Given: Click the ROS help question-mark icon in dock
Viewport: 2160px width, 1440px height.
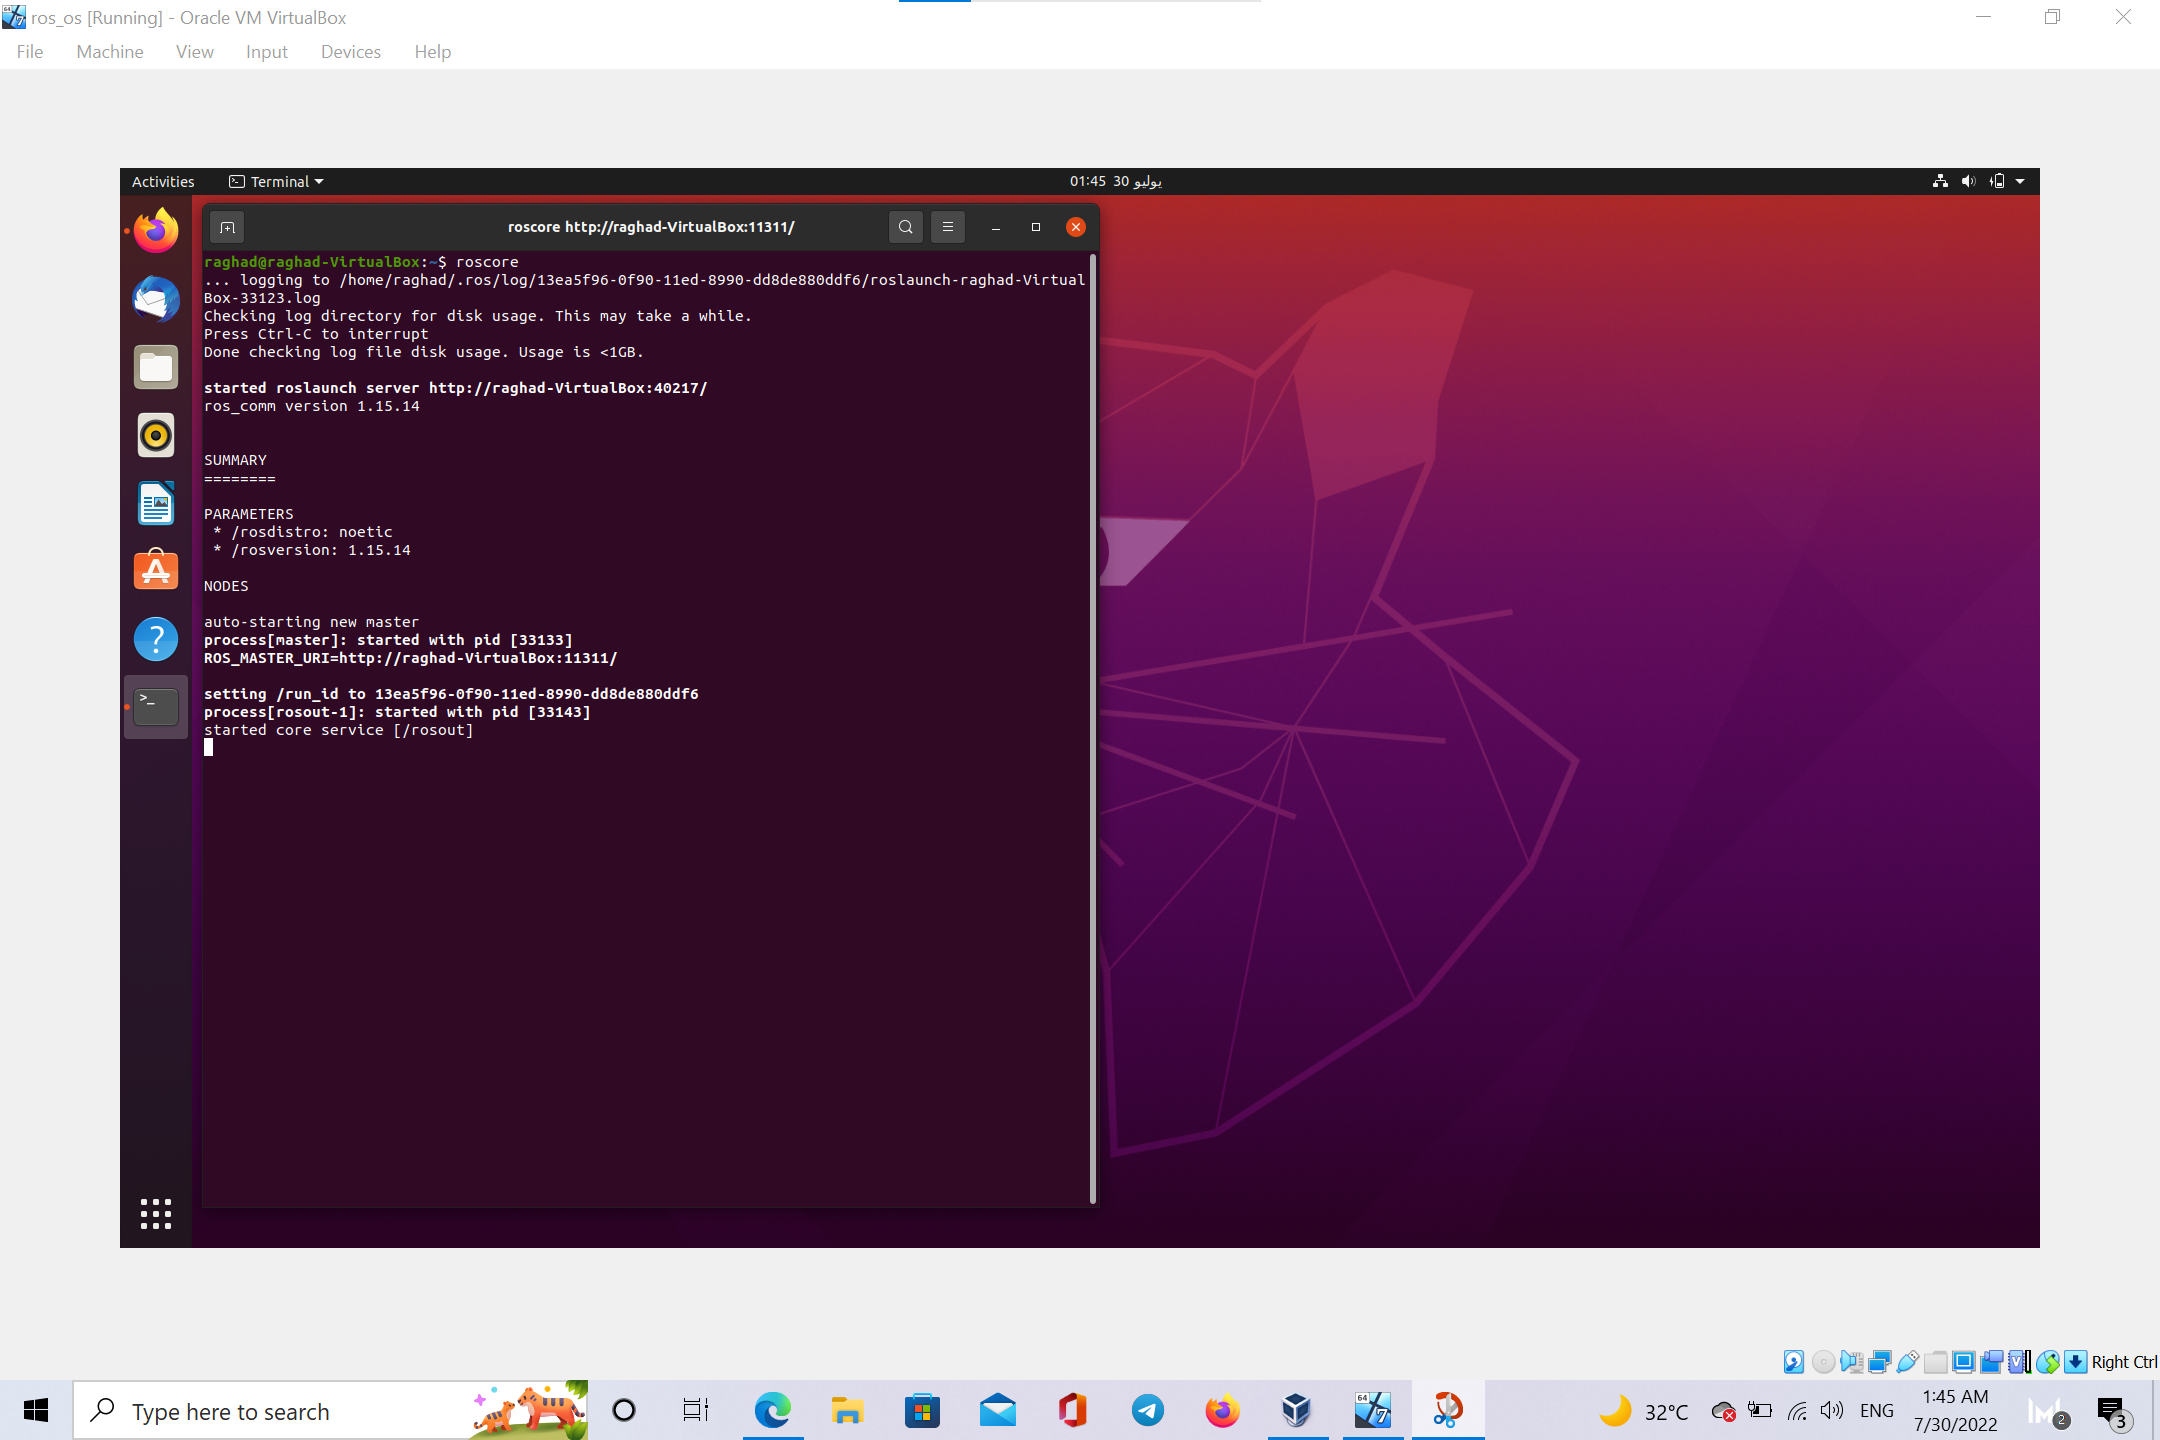Looking at the screenshot, I should tap(156, 638).
